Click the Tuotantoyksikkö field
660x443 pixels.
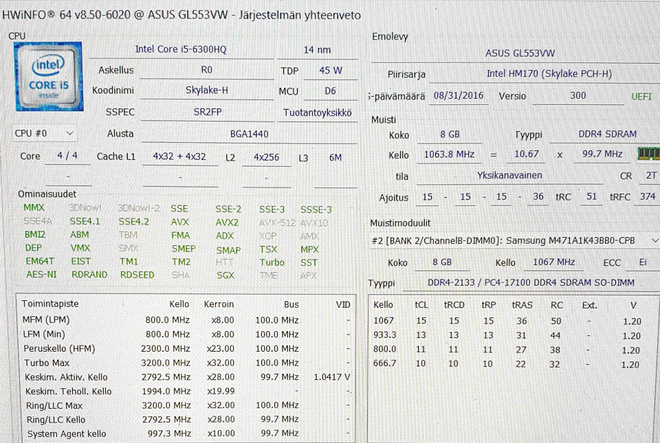pyautogui.click(x=317, y=113)
